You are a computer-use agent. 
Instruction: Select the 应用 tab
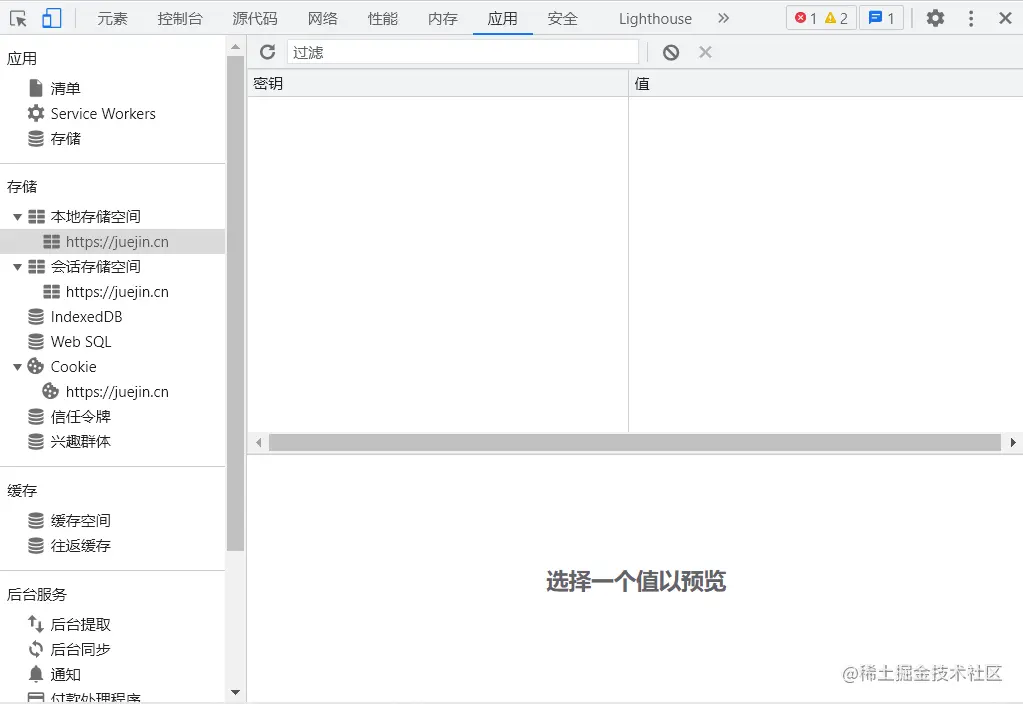click(x=502, y=19)
